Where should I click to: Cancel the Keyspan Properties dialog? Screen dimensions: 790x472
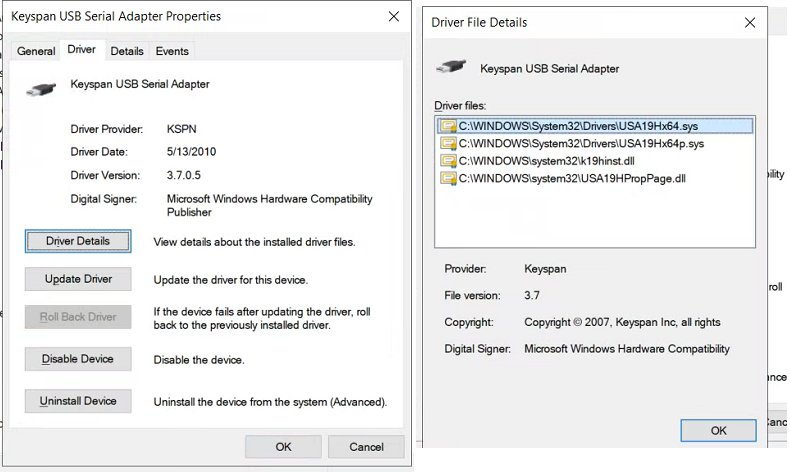(x=366, y=447)
